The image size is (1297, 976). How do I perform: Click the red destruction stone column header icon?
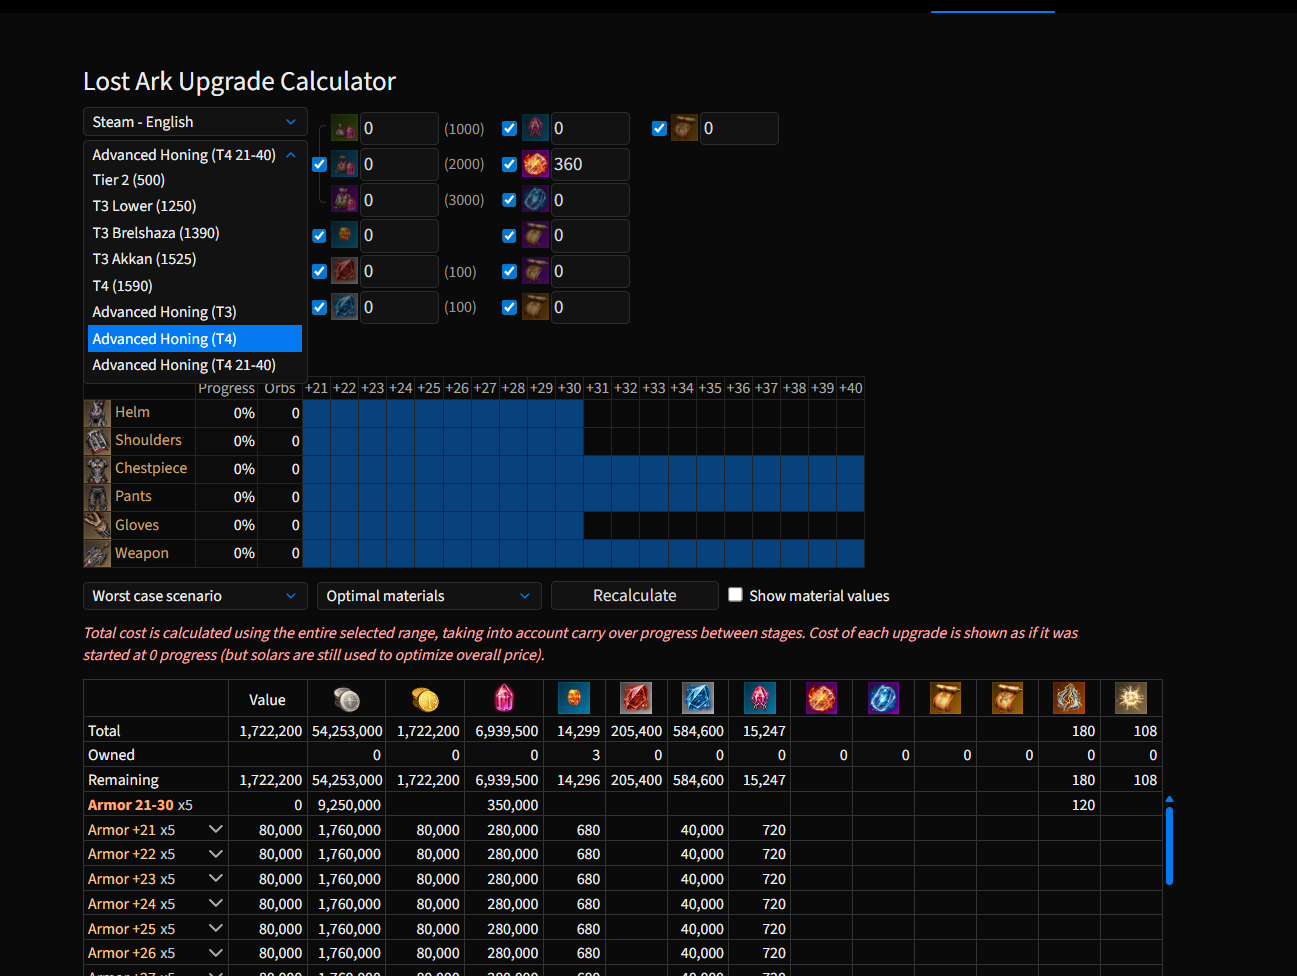pos(636,698)
